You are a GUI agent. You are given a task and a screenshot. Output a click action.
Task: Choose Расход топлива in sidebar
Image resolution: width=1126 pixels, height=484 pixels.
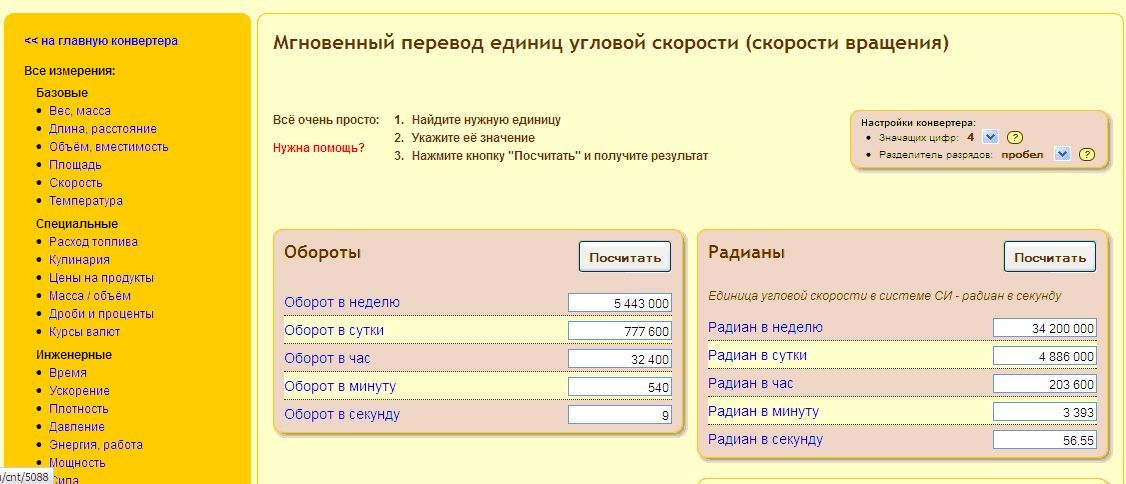93,242
